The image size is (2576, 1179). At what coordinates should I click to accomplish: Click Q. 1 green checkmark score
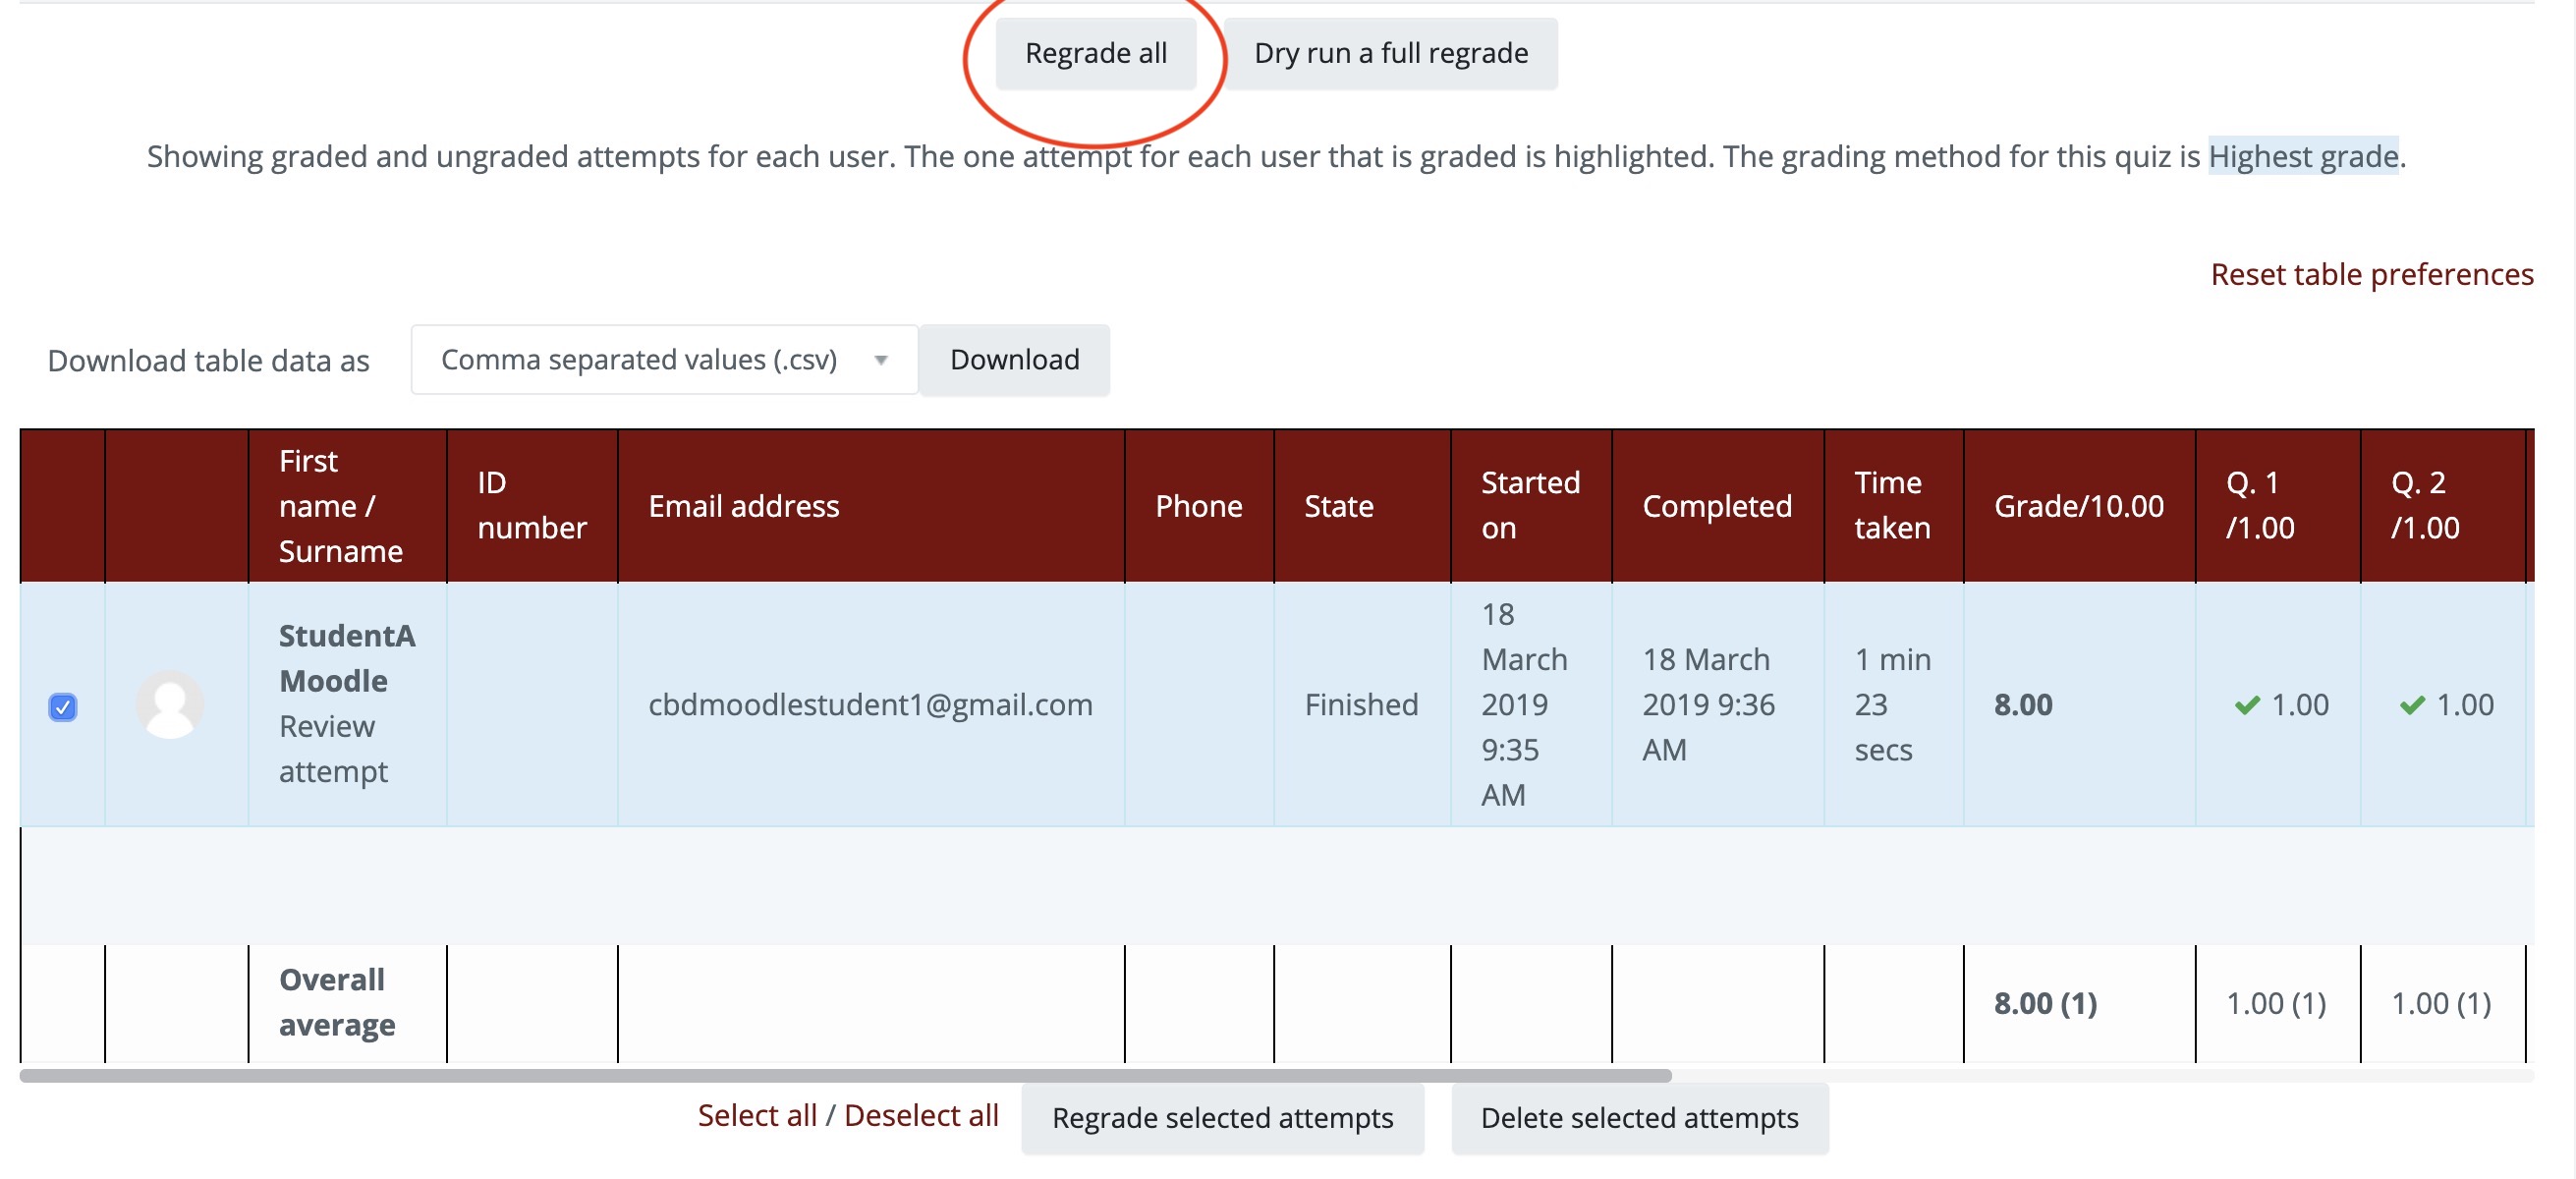tap(2281, 705)
